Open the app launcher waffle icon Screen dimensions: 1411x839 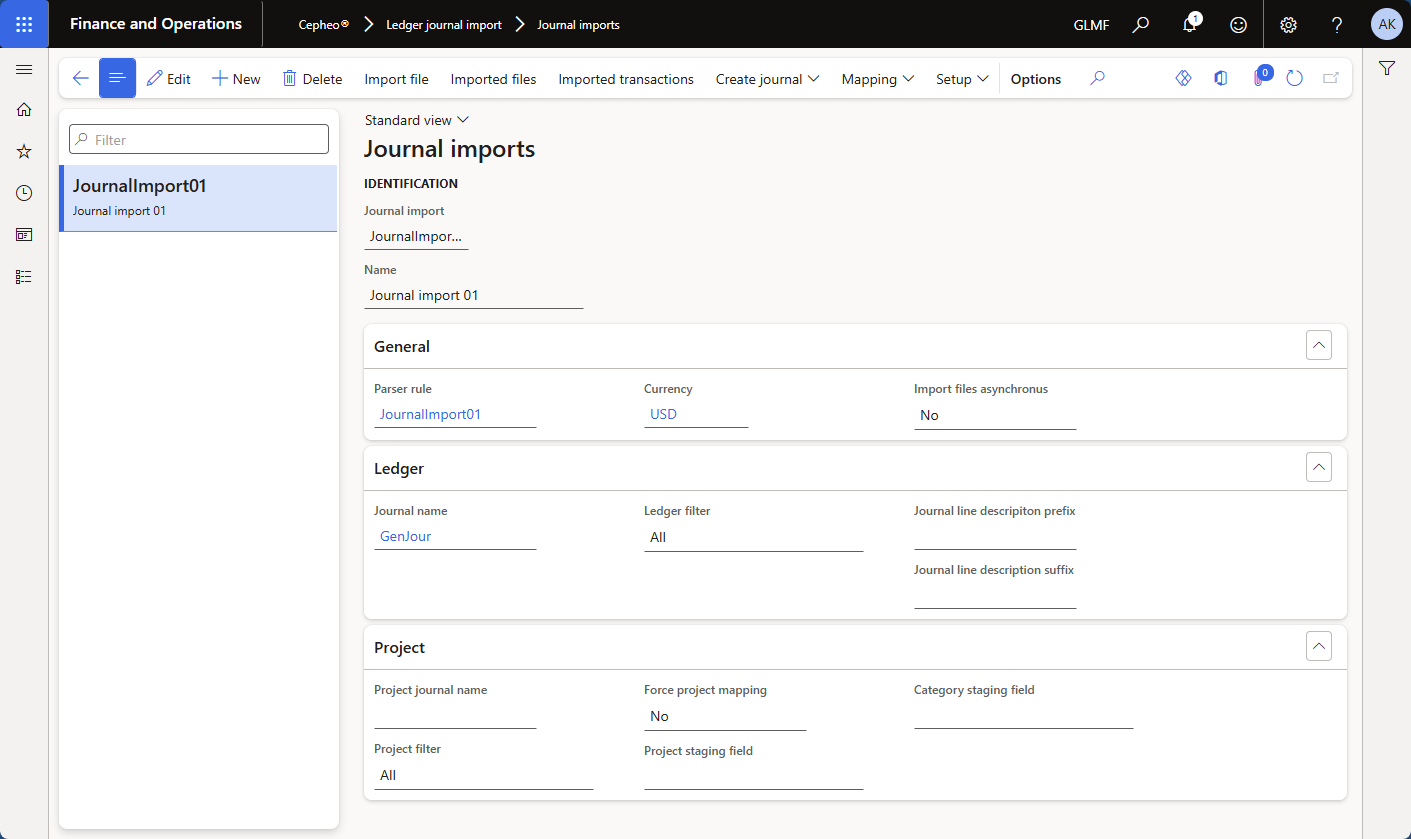pyautogui.click(x=24, y=24)
